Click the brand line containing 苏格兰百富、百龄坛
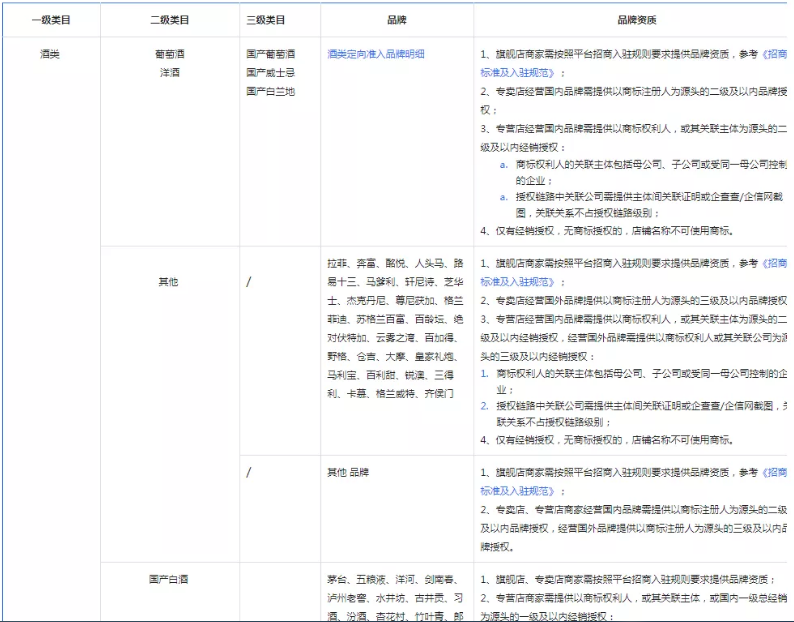 pos(395,319)
